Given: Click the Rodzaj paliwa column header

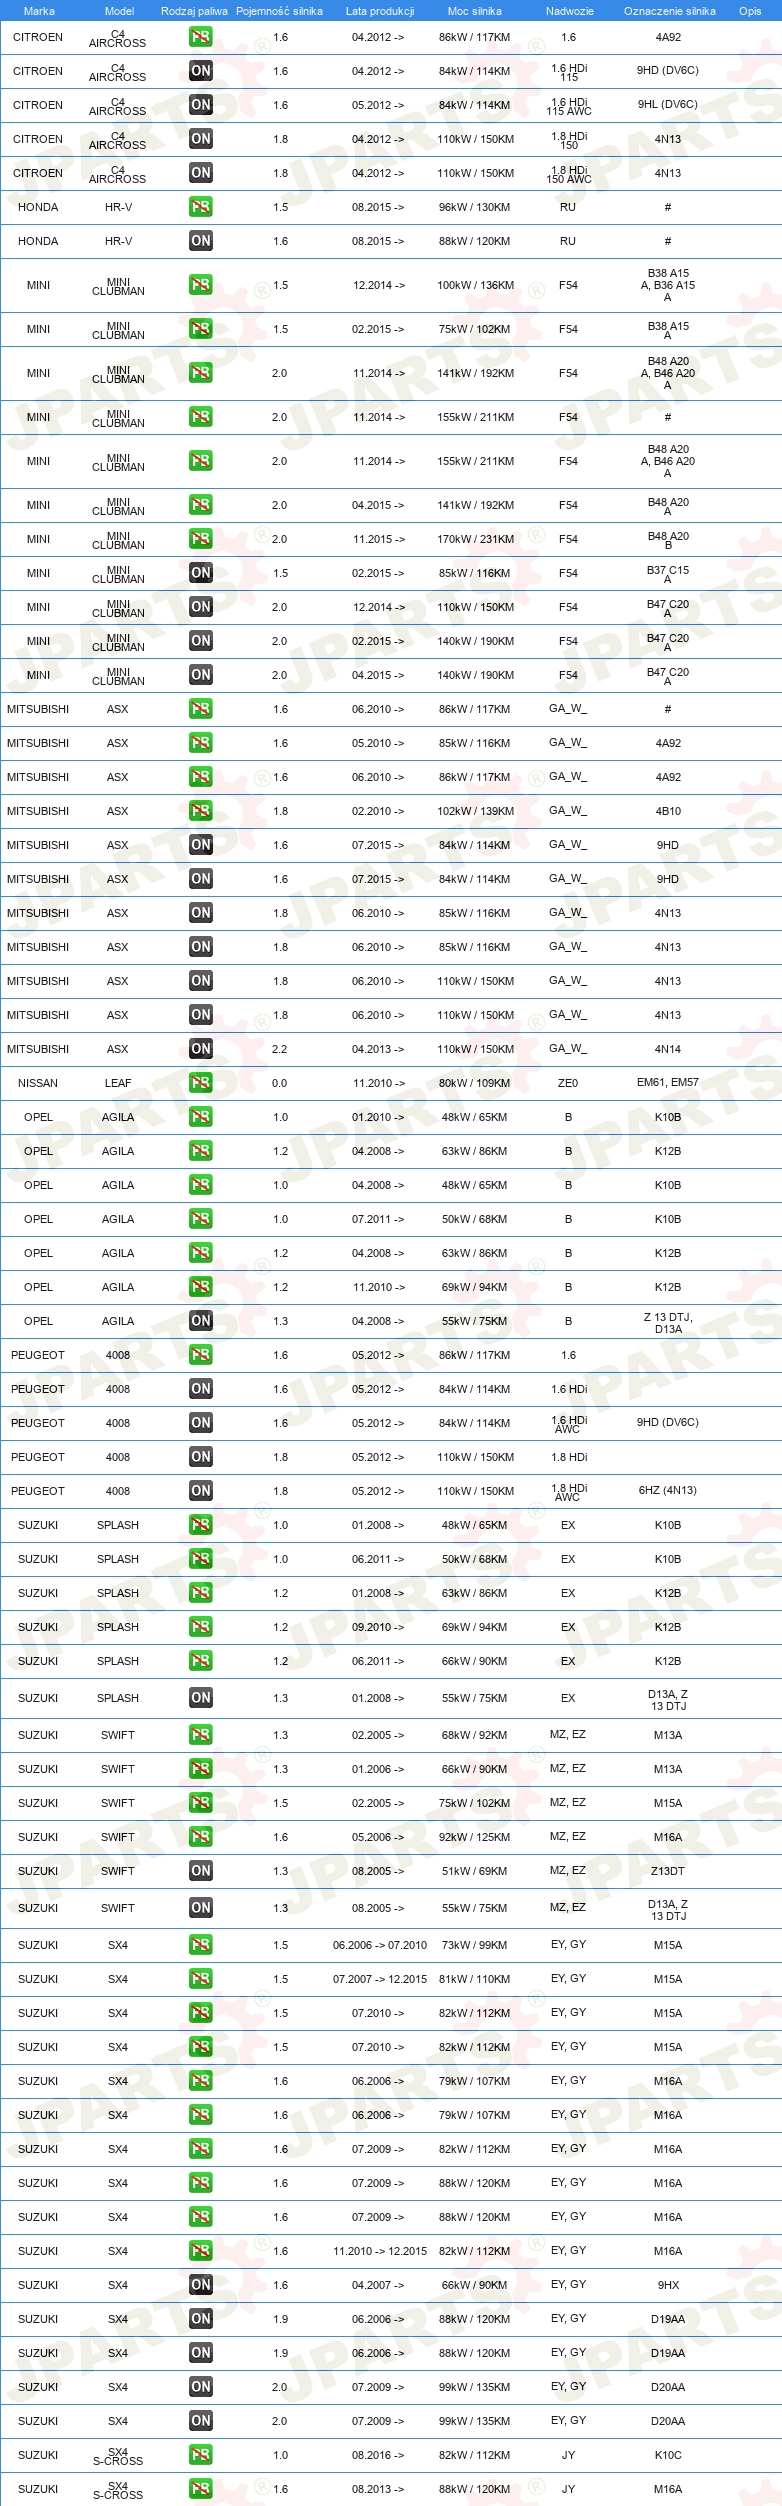Looking at the screenshot, I should coord(194,11).
